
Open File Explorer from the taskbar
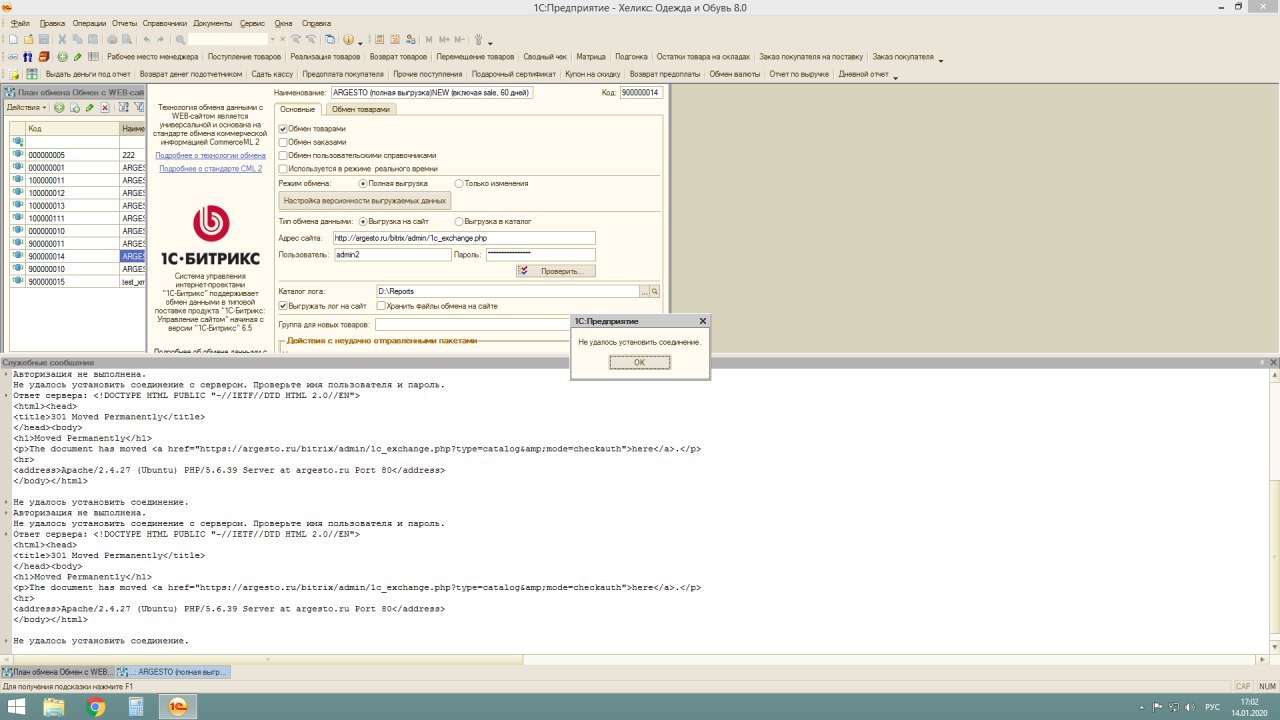[x=54, y=707]
